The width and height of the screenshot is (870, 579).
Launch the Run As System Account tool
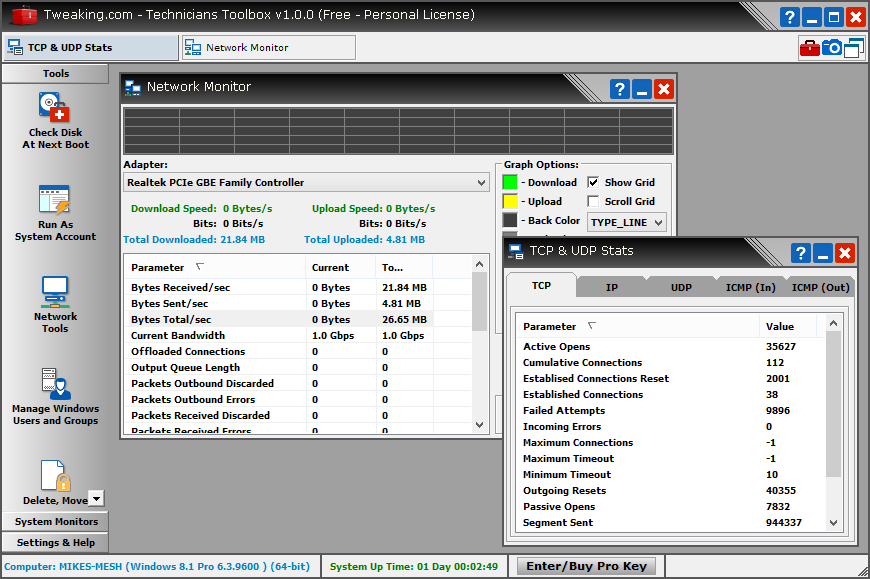[55, 213]
